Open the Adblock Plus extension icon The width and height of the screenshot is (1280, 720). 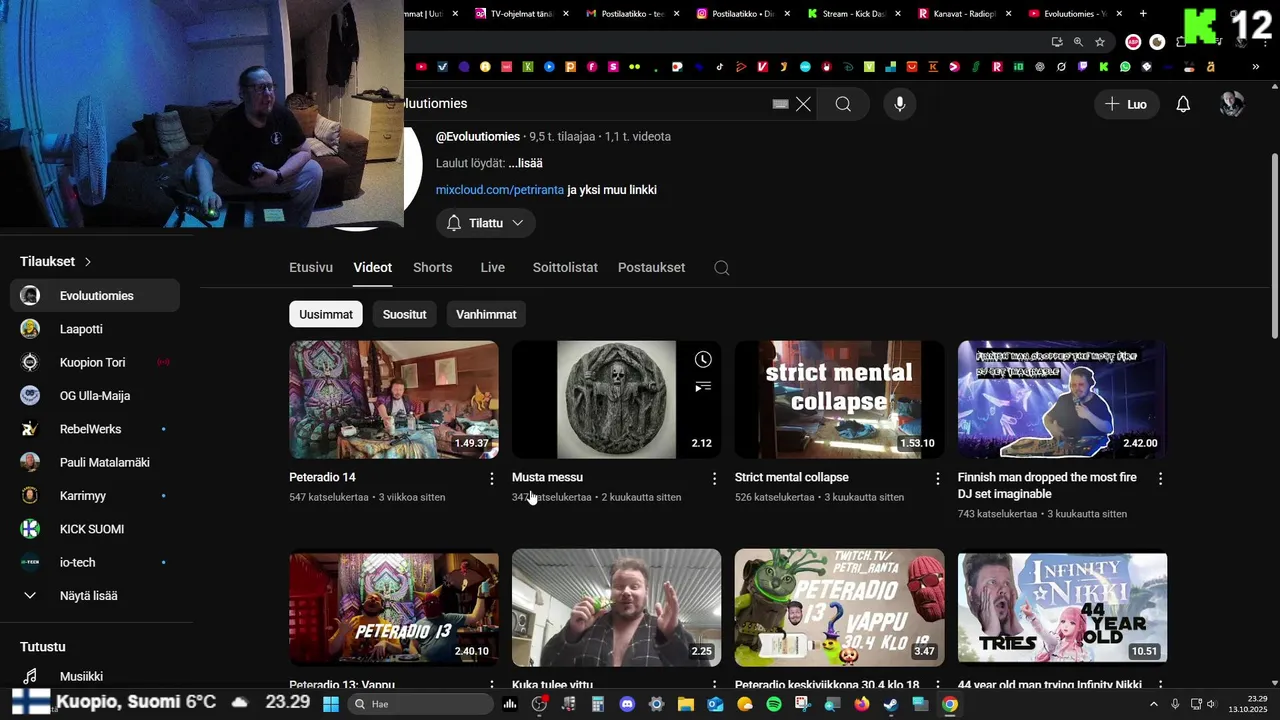pos(1133,42)
